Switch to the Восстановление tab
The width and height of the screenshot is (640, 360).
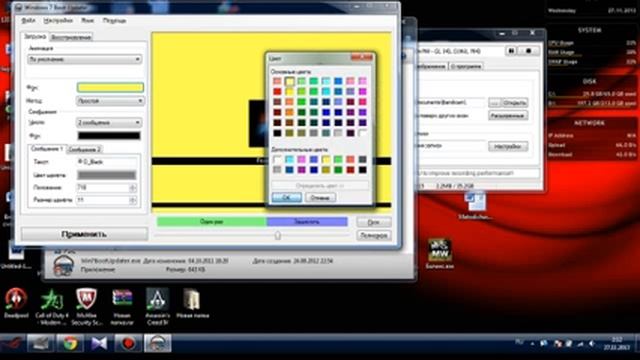pos(71,37)
